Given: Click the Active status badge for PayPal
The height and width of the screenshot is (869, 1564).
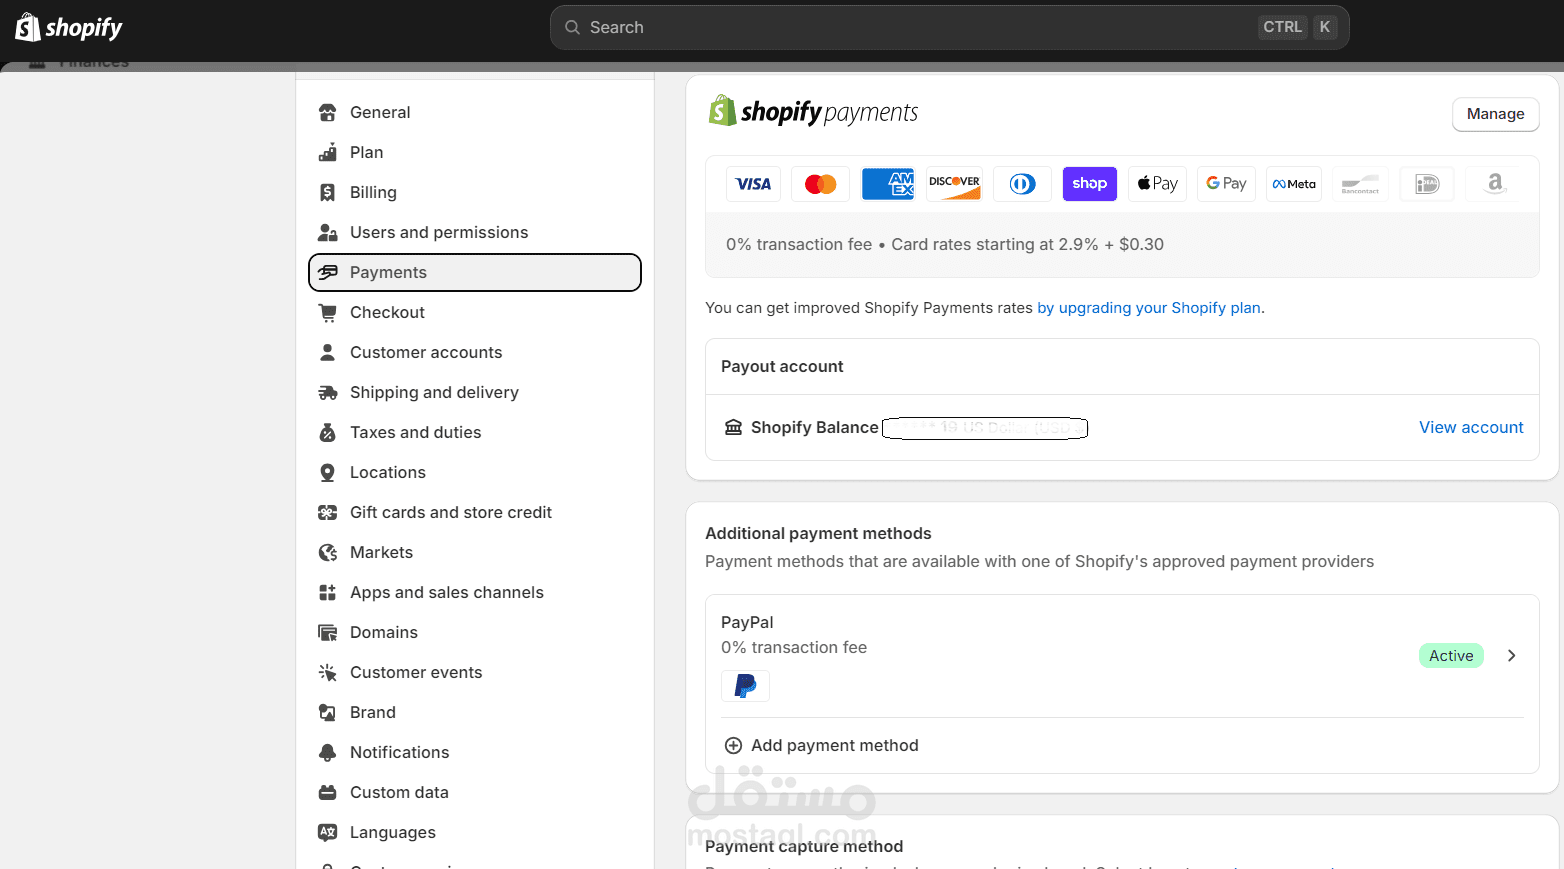Looking at the screenshot, I should pyautogui.click(x=1451, y=656).
